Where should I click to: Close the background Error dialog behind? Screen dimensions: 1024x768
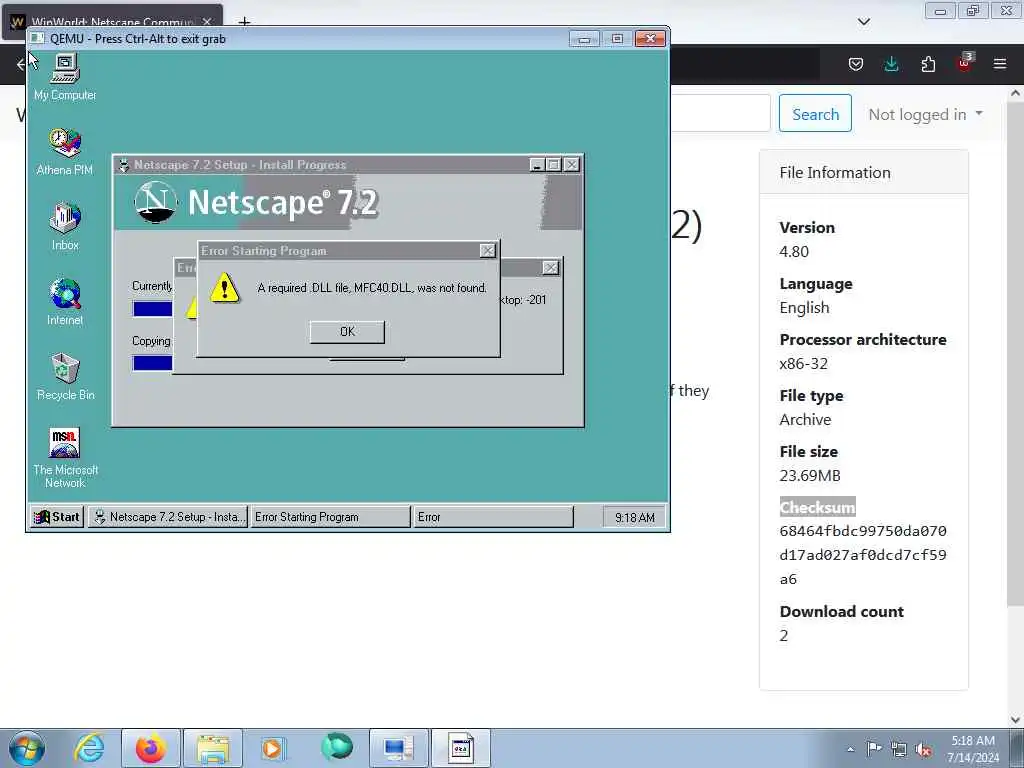click(551, 268)
